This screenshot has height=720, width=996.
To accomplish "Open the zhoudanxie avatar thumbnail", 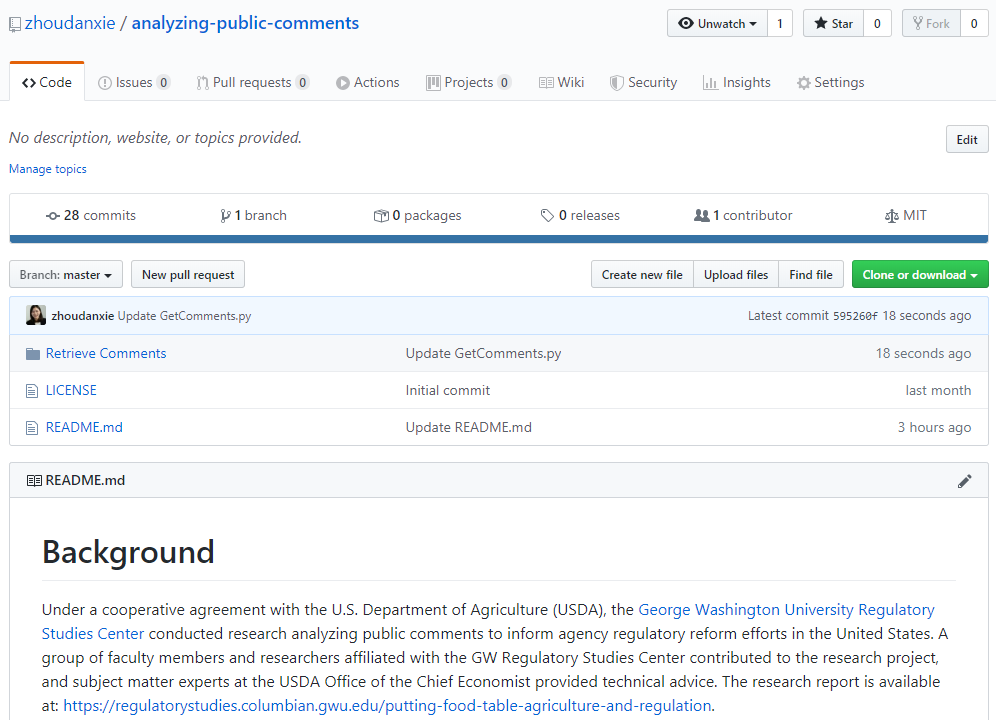I will [x=36, y=315].
